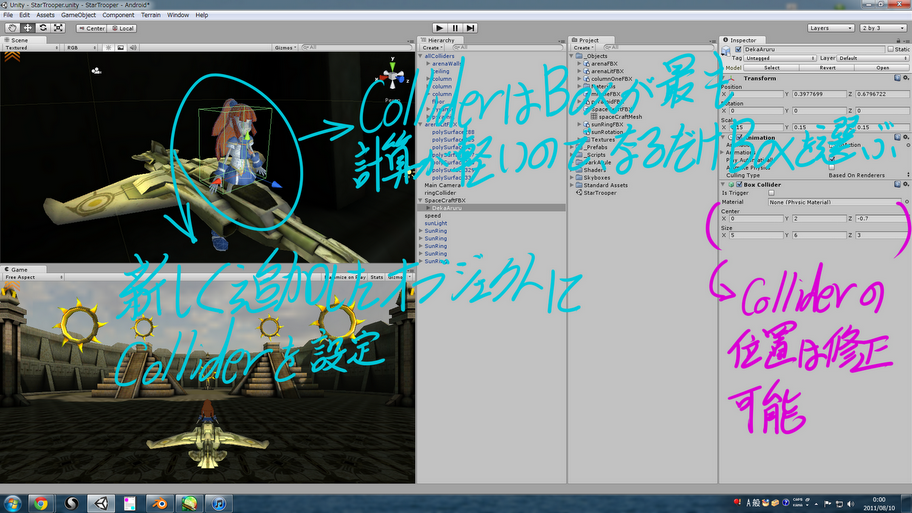
Task: Open the Gizmos dropdown in Scene view
Action: 286,48
